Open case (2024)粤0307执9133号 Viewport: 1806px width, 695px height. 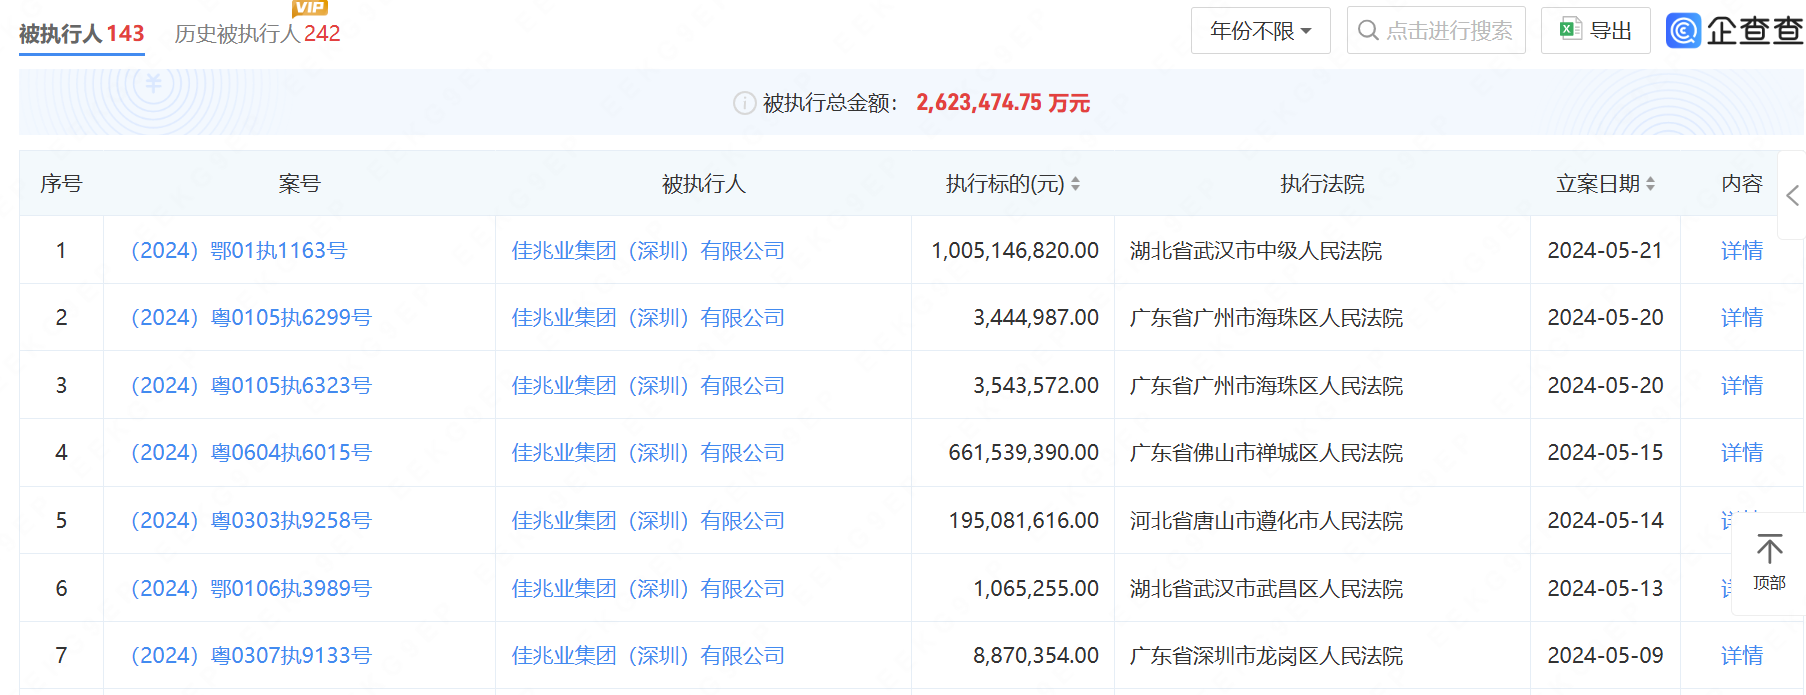click(251, 655)
